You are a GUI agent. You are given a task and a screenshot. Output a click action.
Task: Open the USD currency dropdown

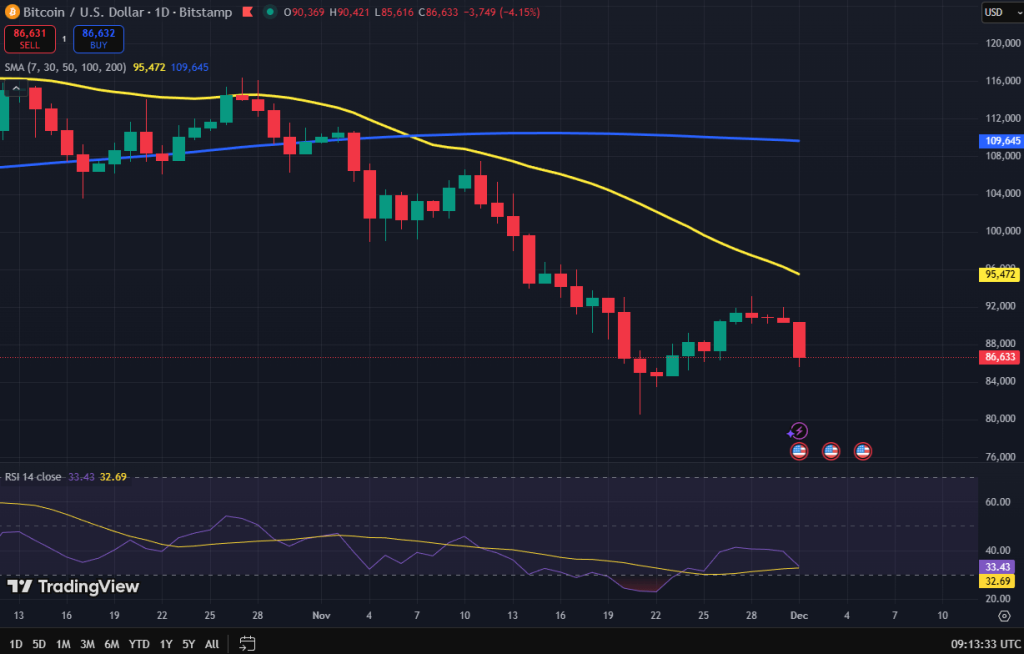point(1002,12)
